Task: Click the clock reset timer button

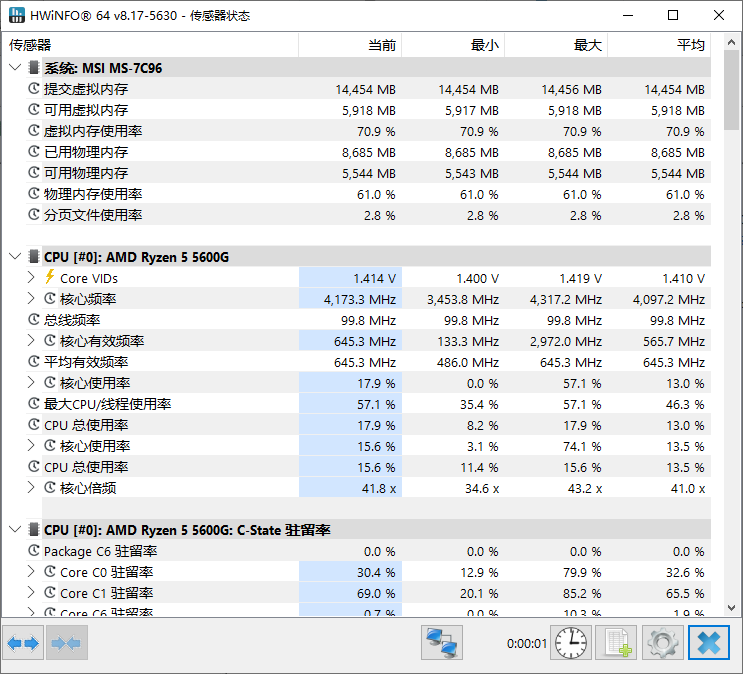Action: point(571,643)
